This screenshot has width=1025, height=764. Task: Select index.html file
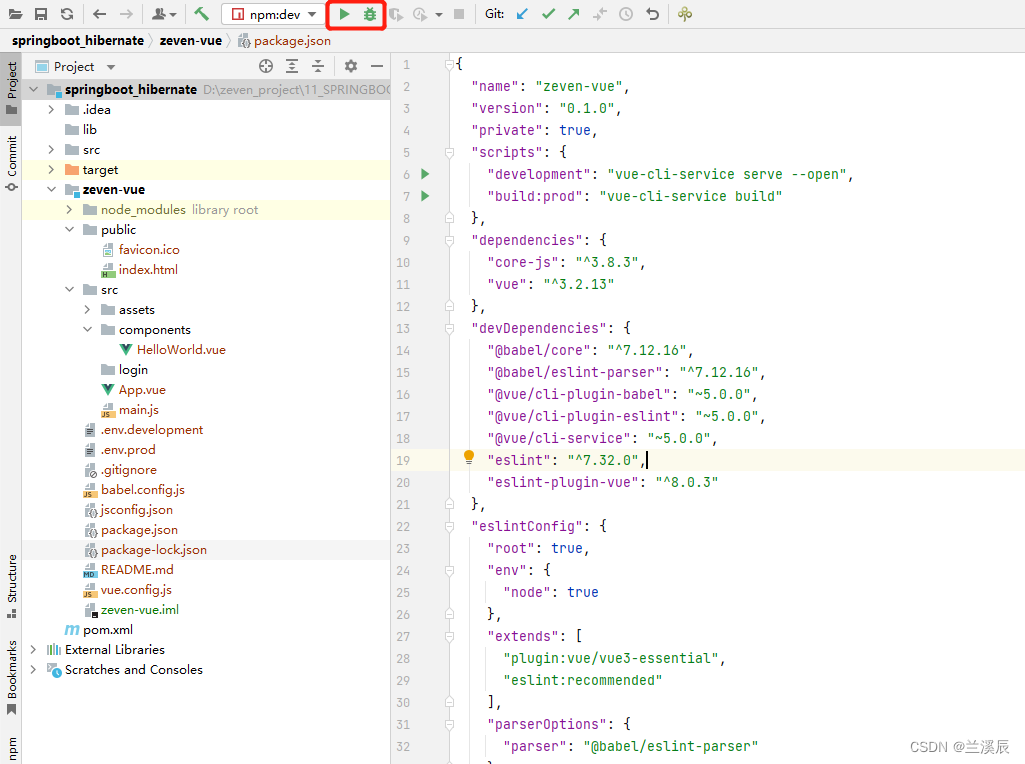(148, 269)
